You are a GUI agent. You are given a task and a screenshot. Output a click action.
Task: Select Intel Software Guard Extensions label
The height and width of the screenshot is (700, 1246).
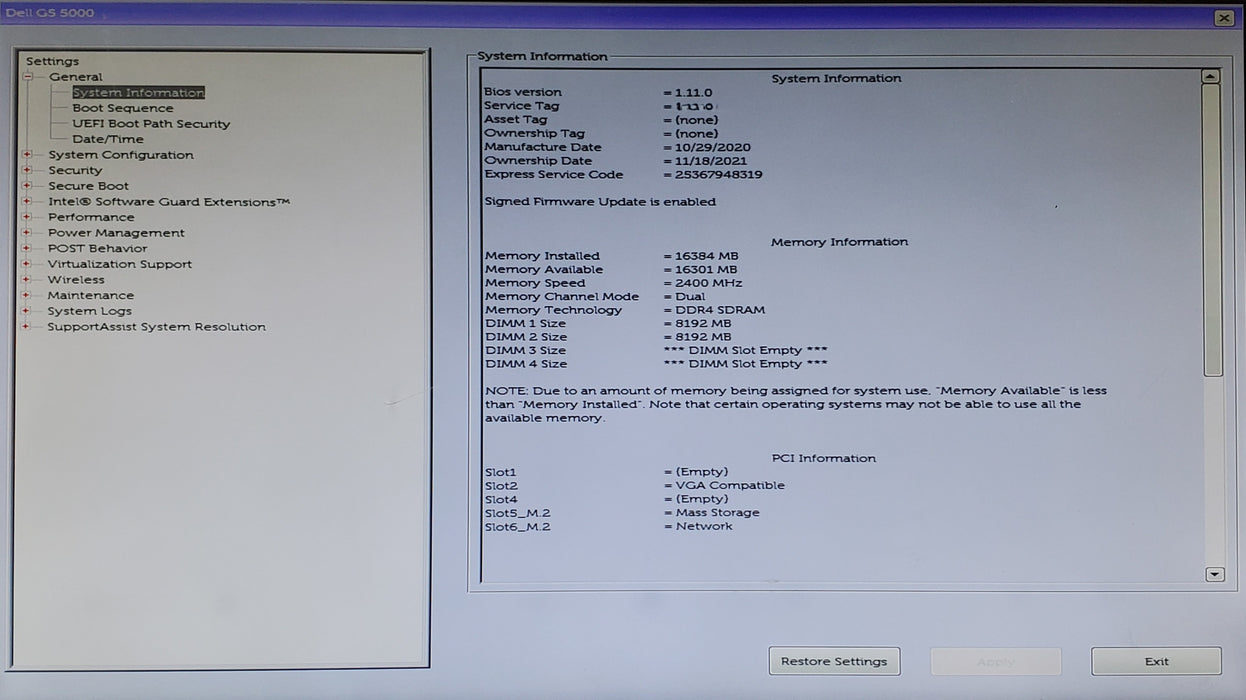169,202
